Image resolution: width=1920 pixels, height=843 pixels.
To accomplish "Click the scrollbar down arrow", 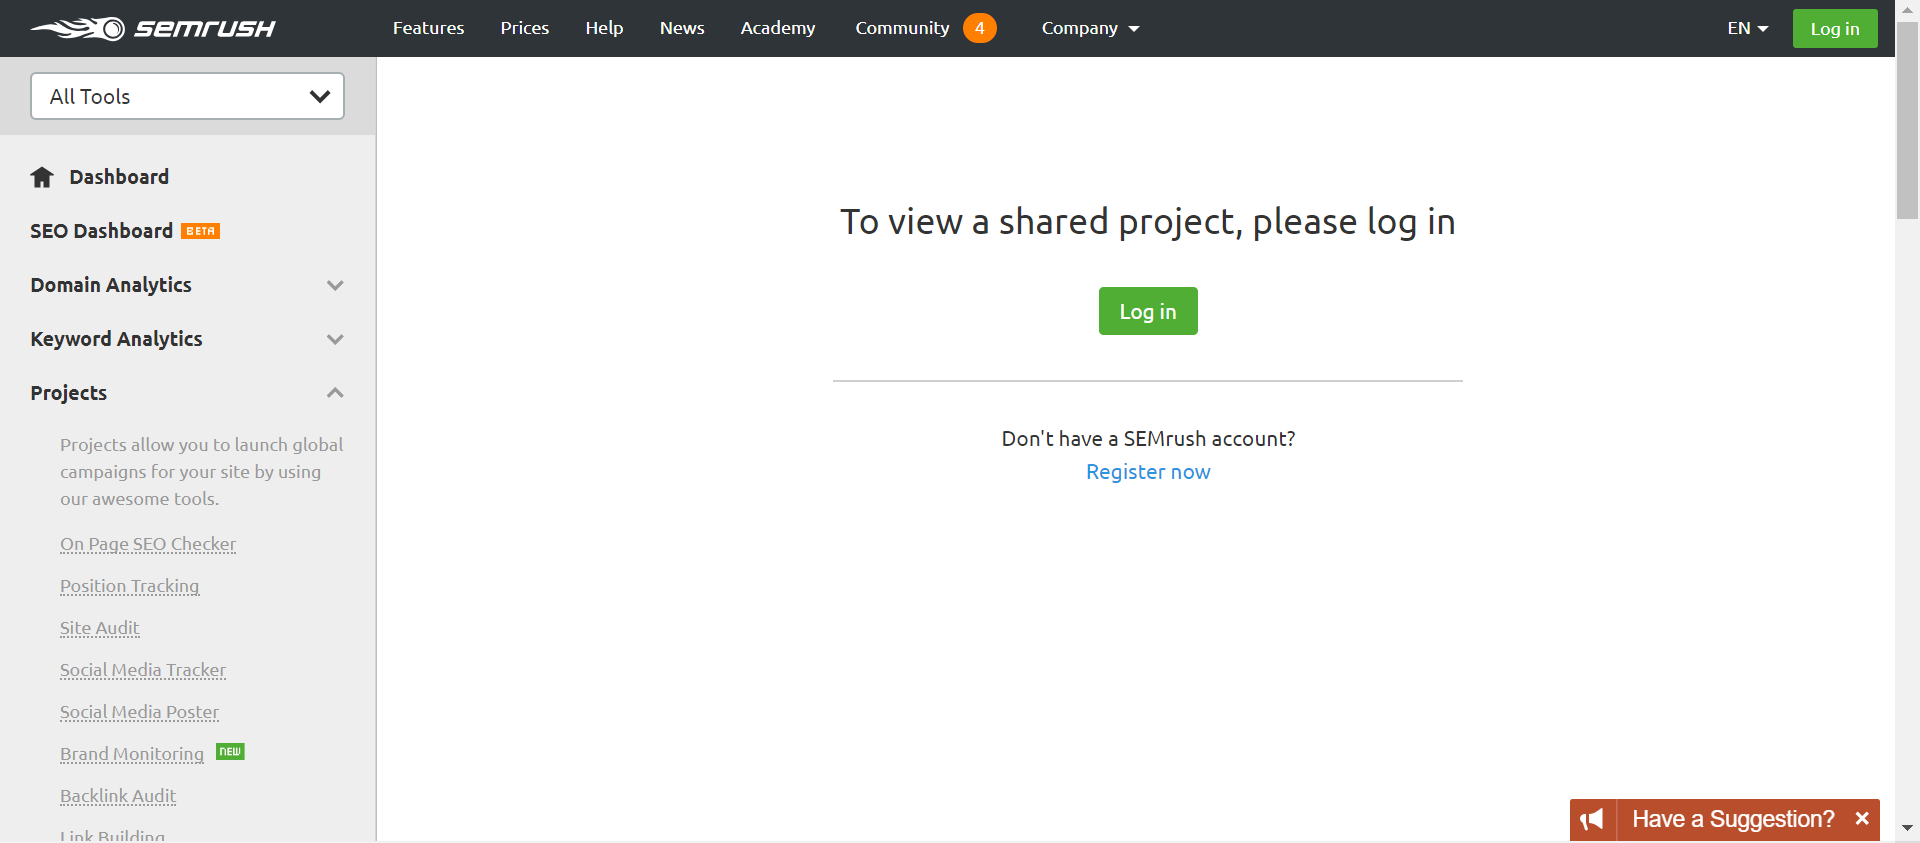I will tap(1907, 829).
